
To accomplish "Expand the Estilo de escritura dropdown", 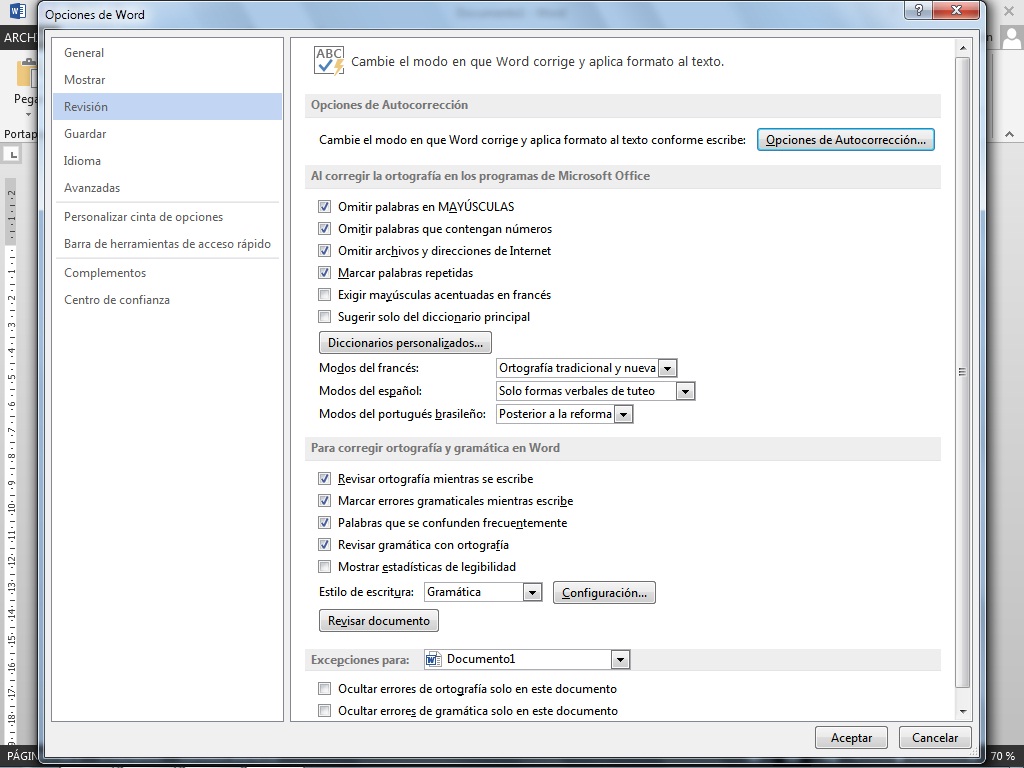I will pyautogui.click(x=532, y=592).
